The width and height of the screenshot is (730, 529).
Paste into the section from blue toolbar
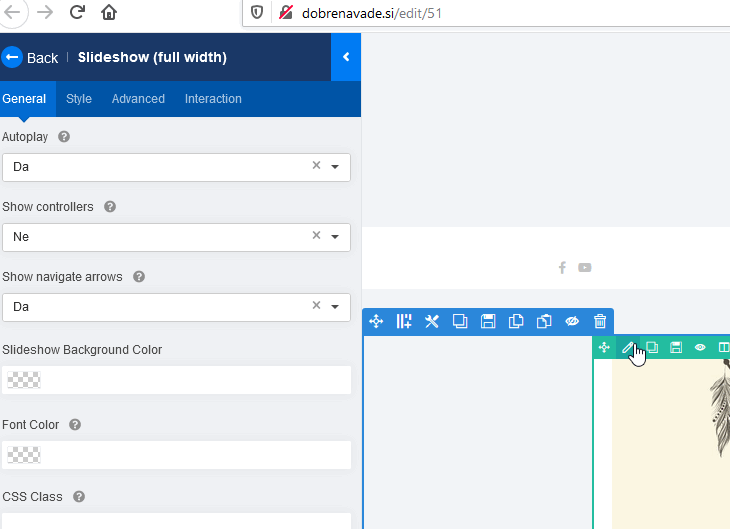tap(544, 321)
